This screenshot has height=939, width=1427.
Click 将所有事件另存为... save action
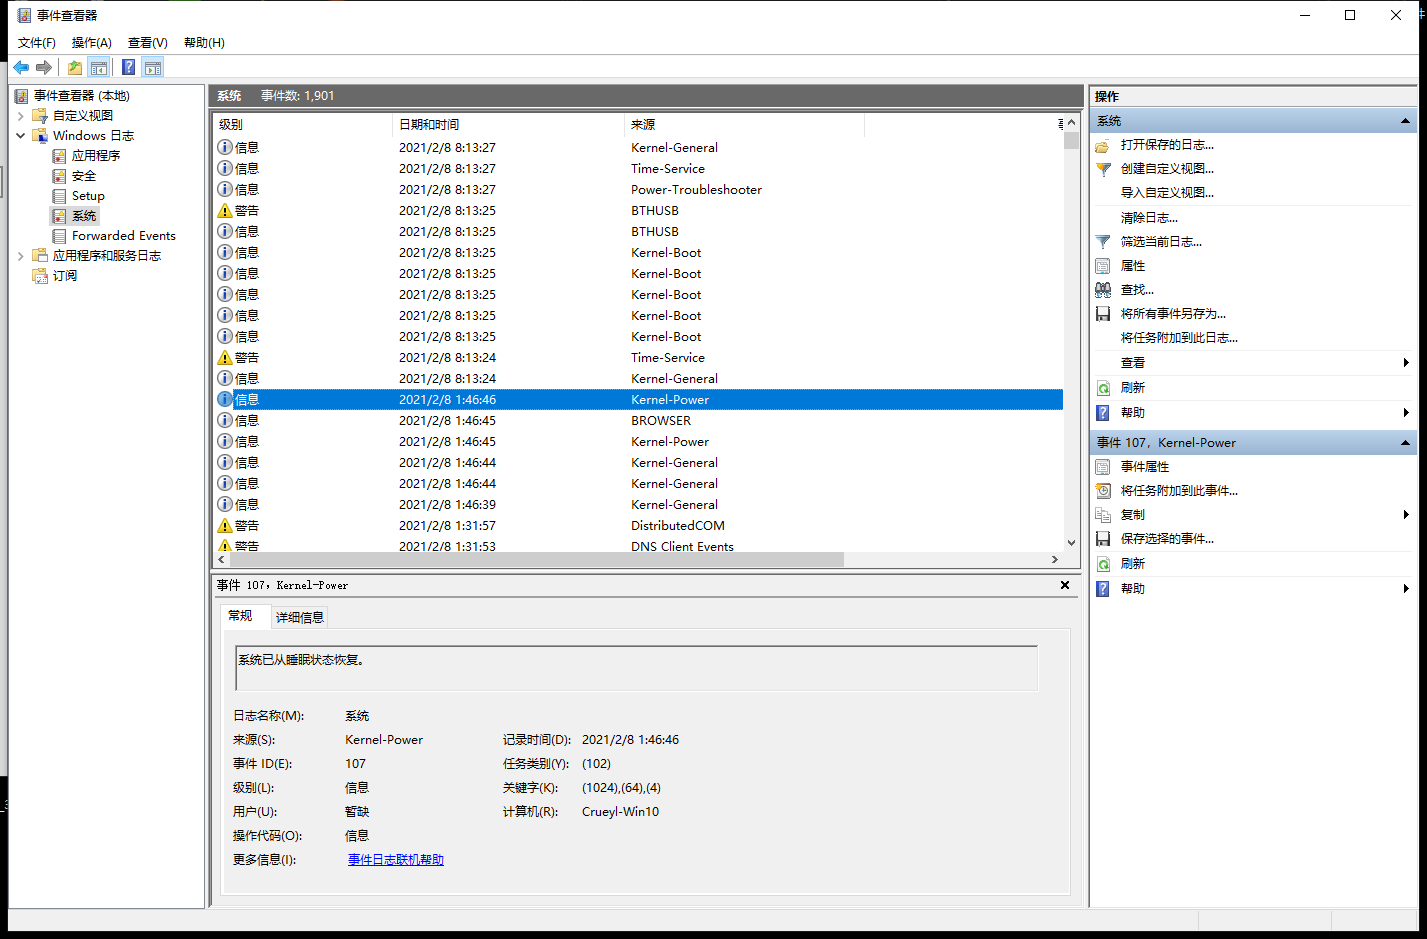click(x=1173, y=314)
